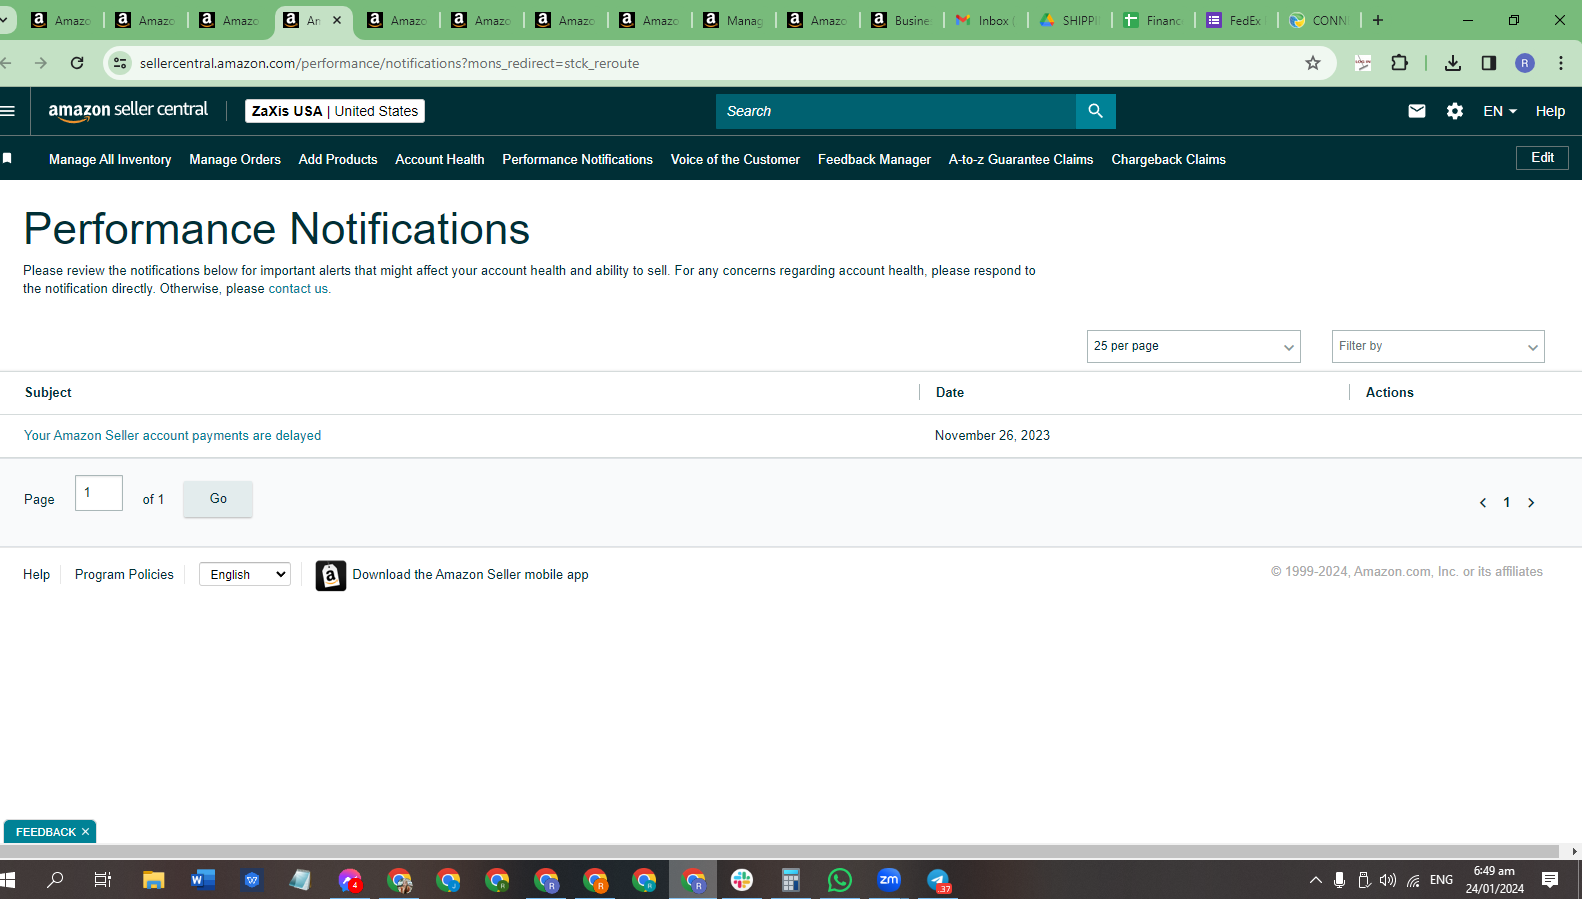Screen dimensions: 1582x899
Task: Expand the 25 per page dropdown
Action: [1193, 346]
